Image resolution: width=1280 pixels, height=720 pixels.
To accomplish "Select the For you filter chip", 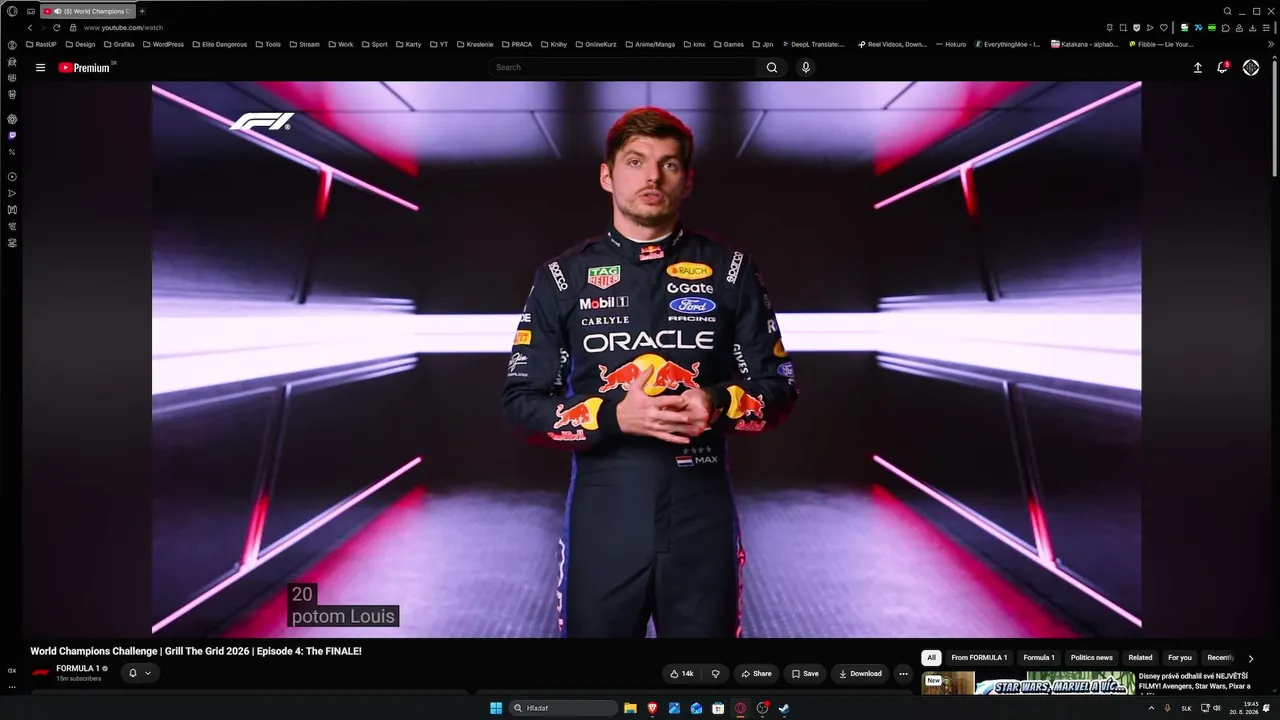I will [1180, 658].
